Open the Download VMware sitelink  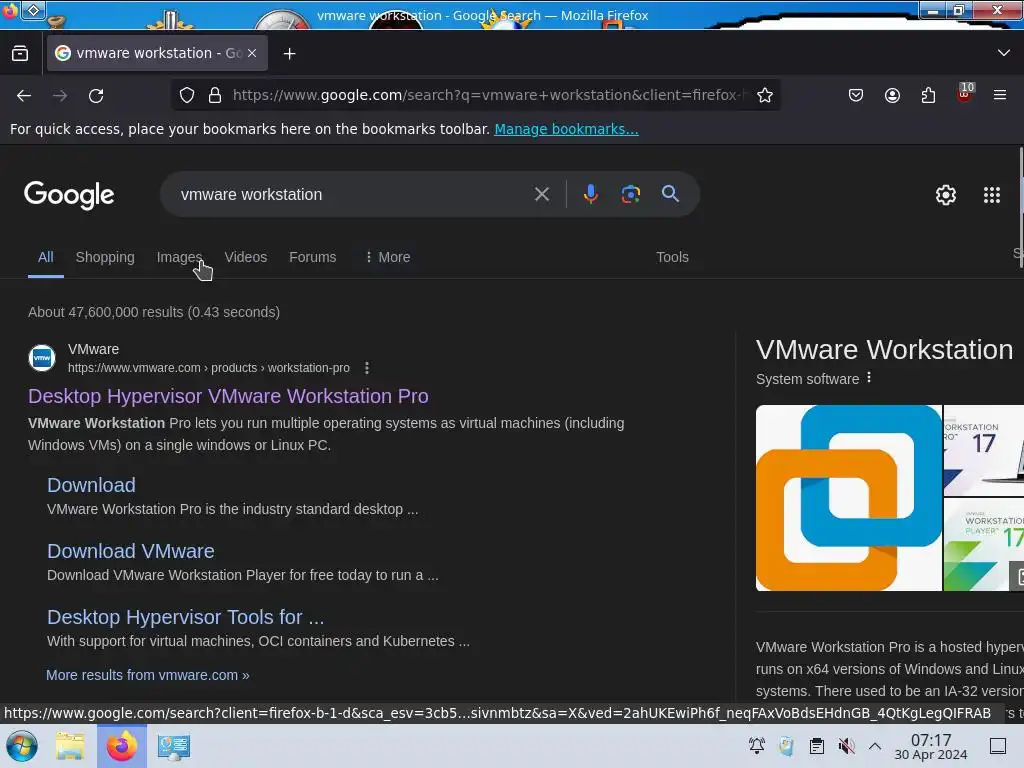[131, 551]
